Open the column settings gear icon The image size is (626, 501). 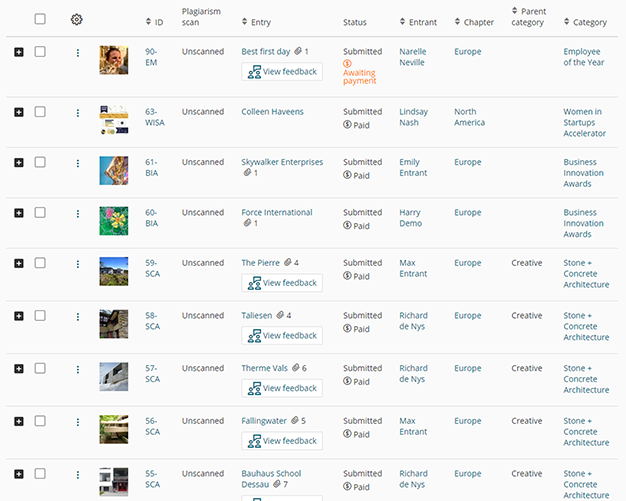(77, 19)
